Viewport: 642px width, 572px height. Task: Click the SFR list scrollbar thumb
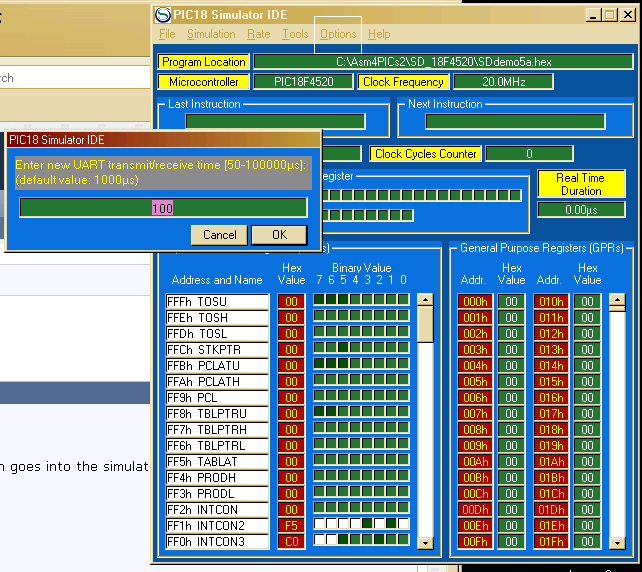tap(425, 324)
